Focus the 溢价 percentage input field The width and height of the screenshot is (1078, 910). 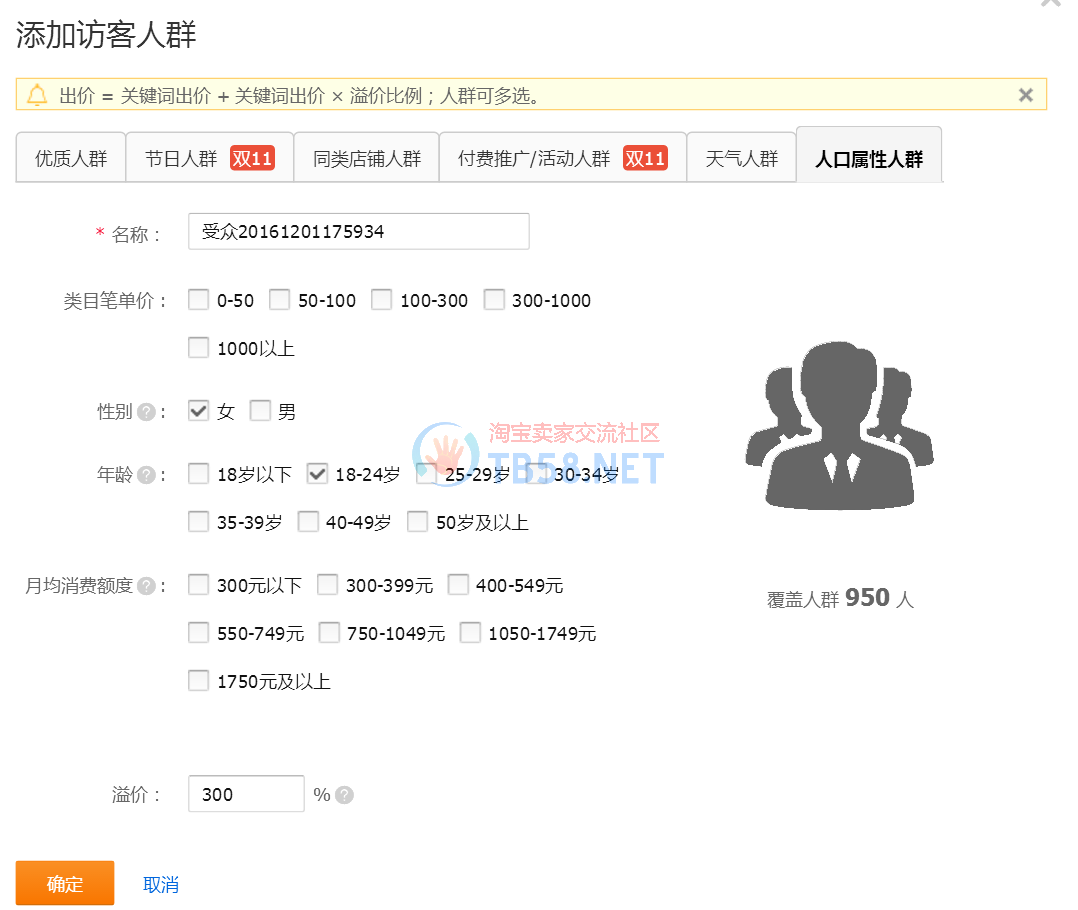(x=246, y=794)
